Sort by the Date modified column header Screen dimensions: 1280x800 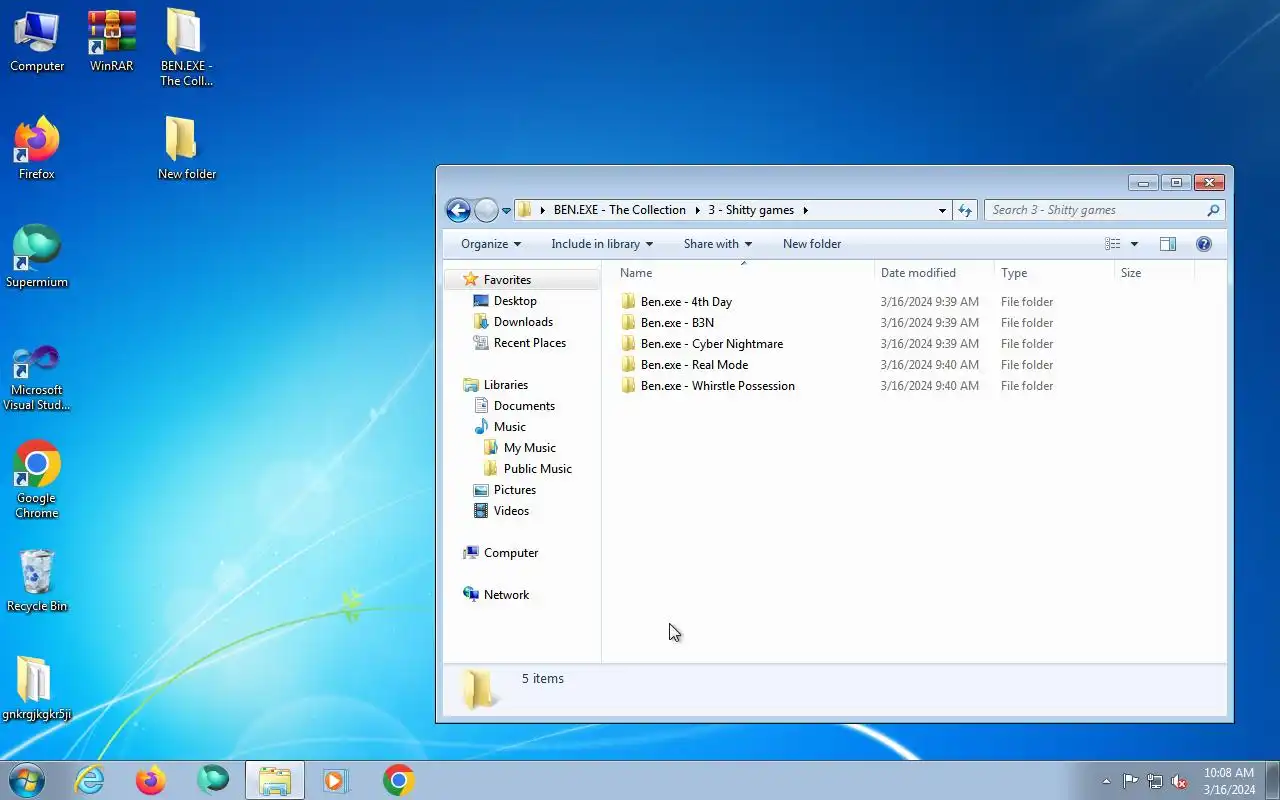click(934, 273)
